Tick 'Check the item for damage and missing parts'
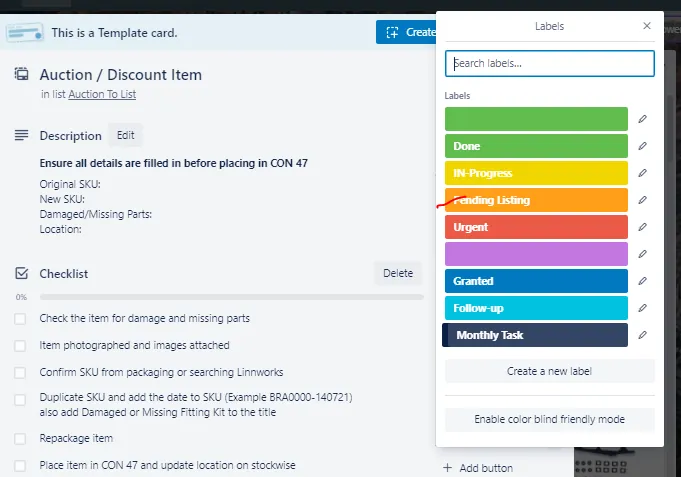This screenshot has height=477, width=681. (20, 319)
